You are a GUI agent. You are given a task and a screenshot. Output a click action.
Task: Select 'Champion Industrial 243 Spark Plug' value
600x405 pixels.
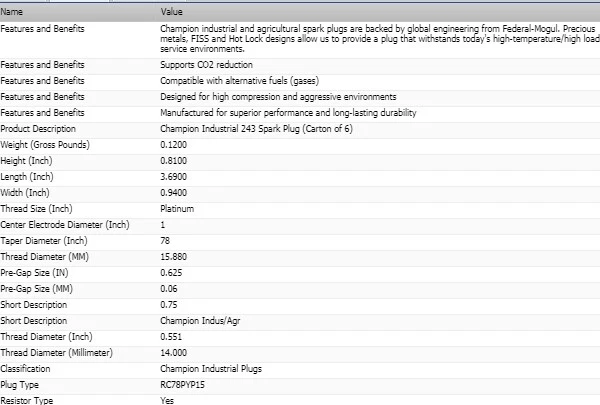(256, 129)
